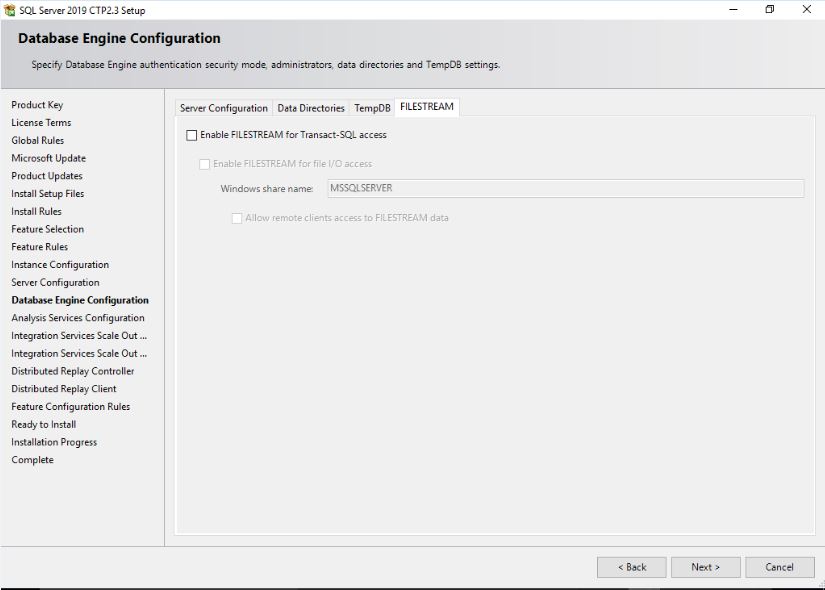Tick Enable FILESTREAM for file I/O access

pyautogui.click(x=205, y=164)
